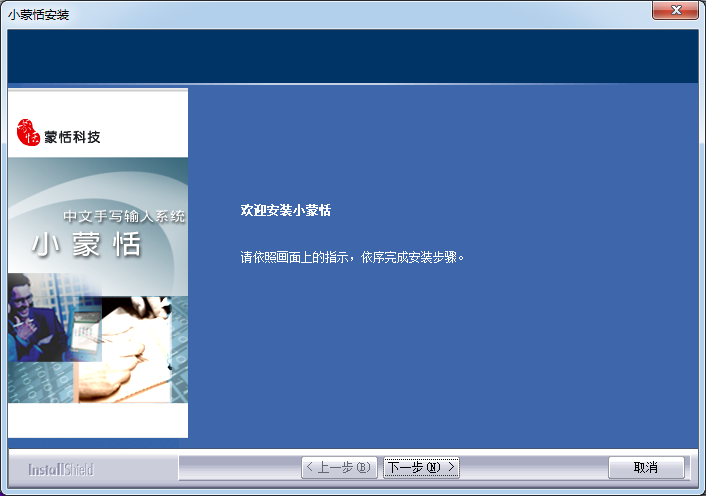Close the 小蒙恬安装 window

(x=675, y=10)
